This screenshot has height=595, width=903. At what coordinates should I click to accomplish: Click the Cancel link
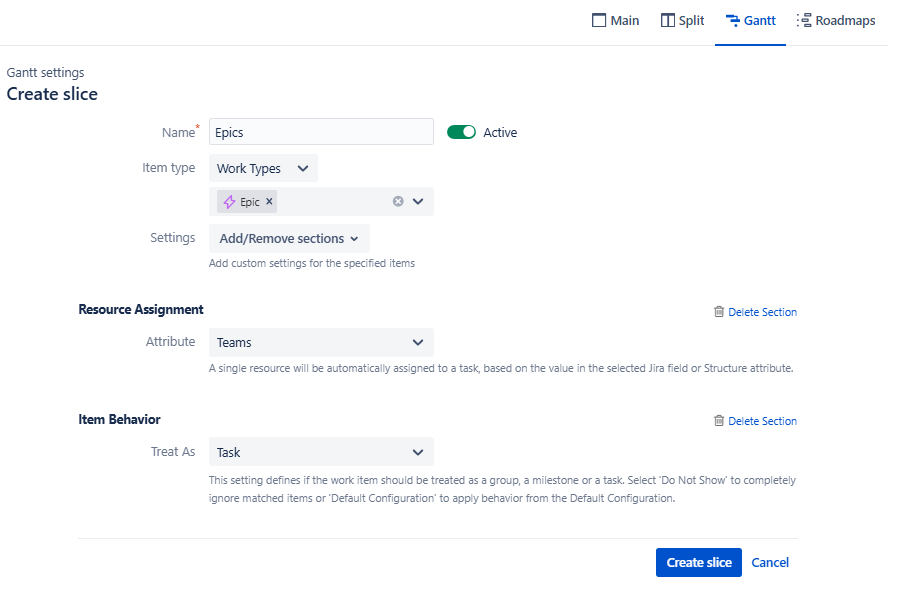click(x=770, y=563)
